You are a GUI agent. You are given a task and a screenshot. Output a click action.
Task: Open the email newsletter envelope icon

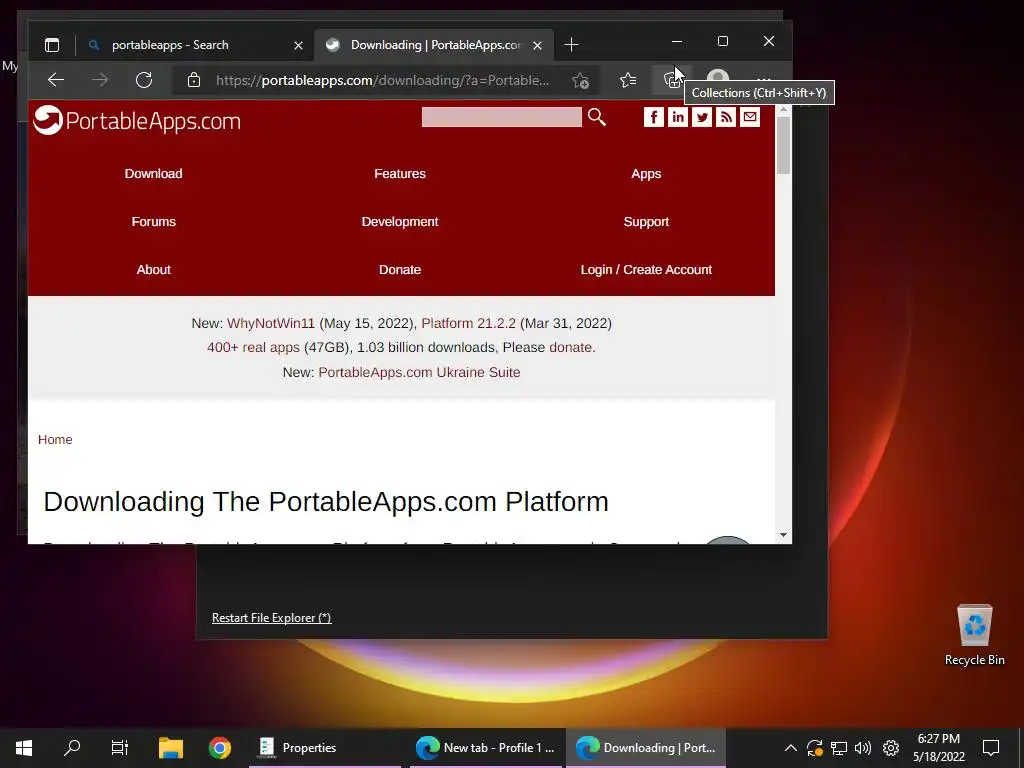coord(750,118)
